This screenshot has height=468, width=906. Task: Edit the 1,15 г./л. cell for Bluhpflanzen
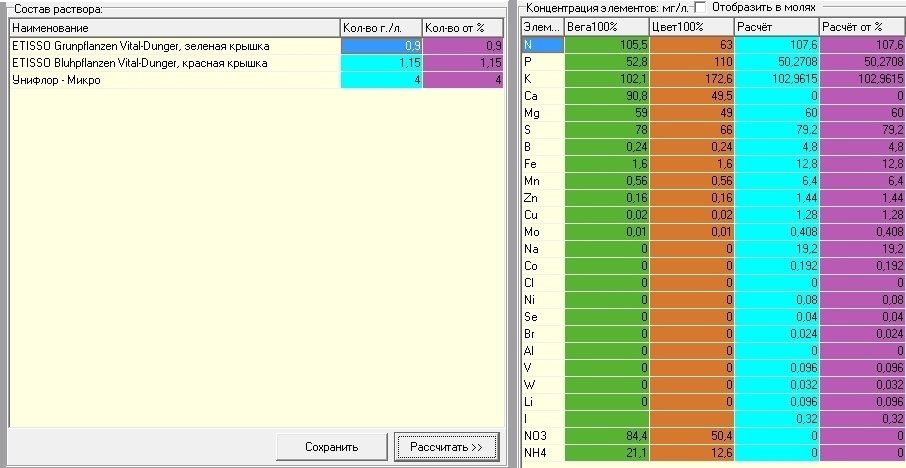pyautogui.click(x=381, y=63)
